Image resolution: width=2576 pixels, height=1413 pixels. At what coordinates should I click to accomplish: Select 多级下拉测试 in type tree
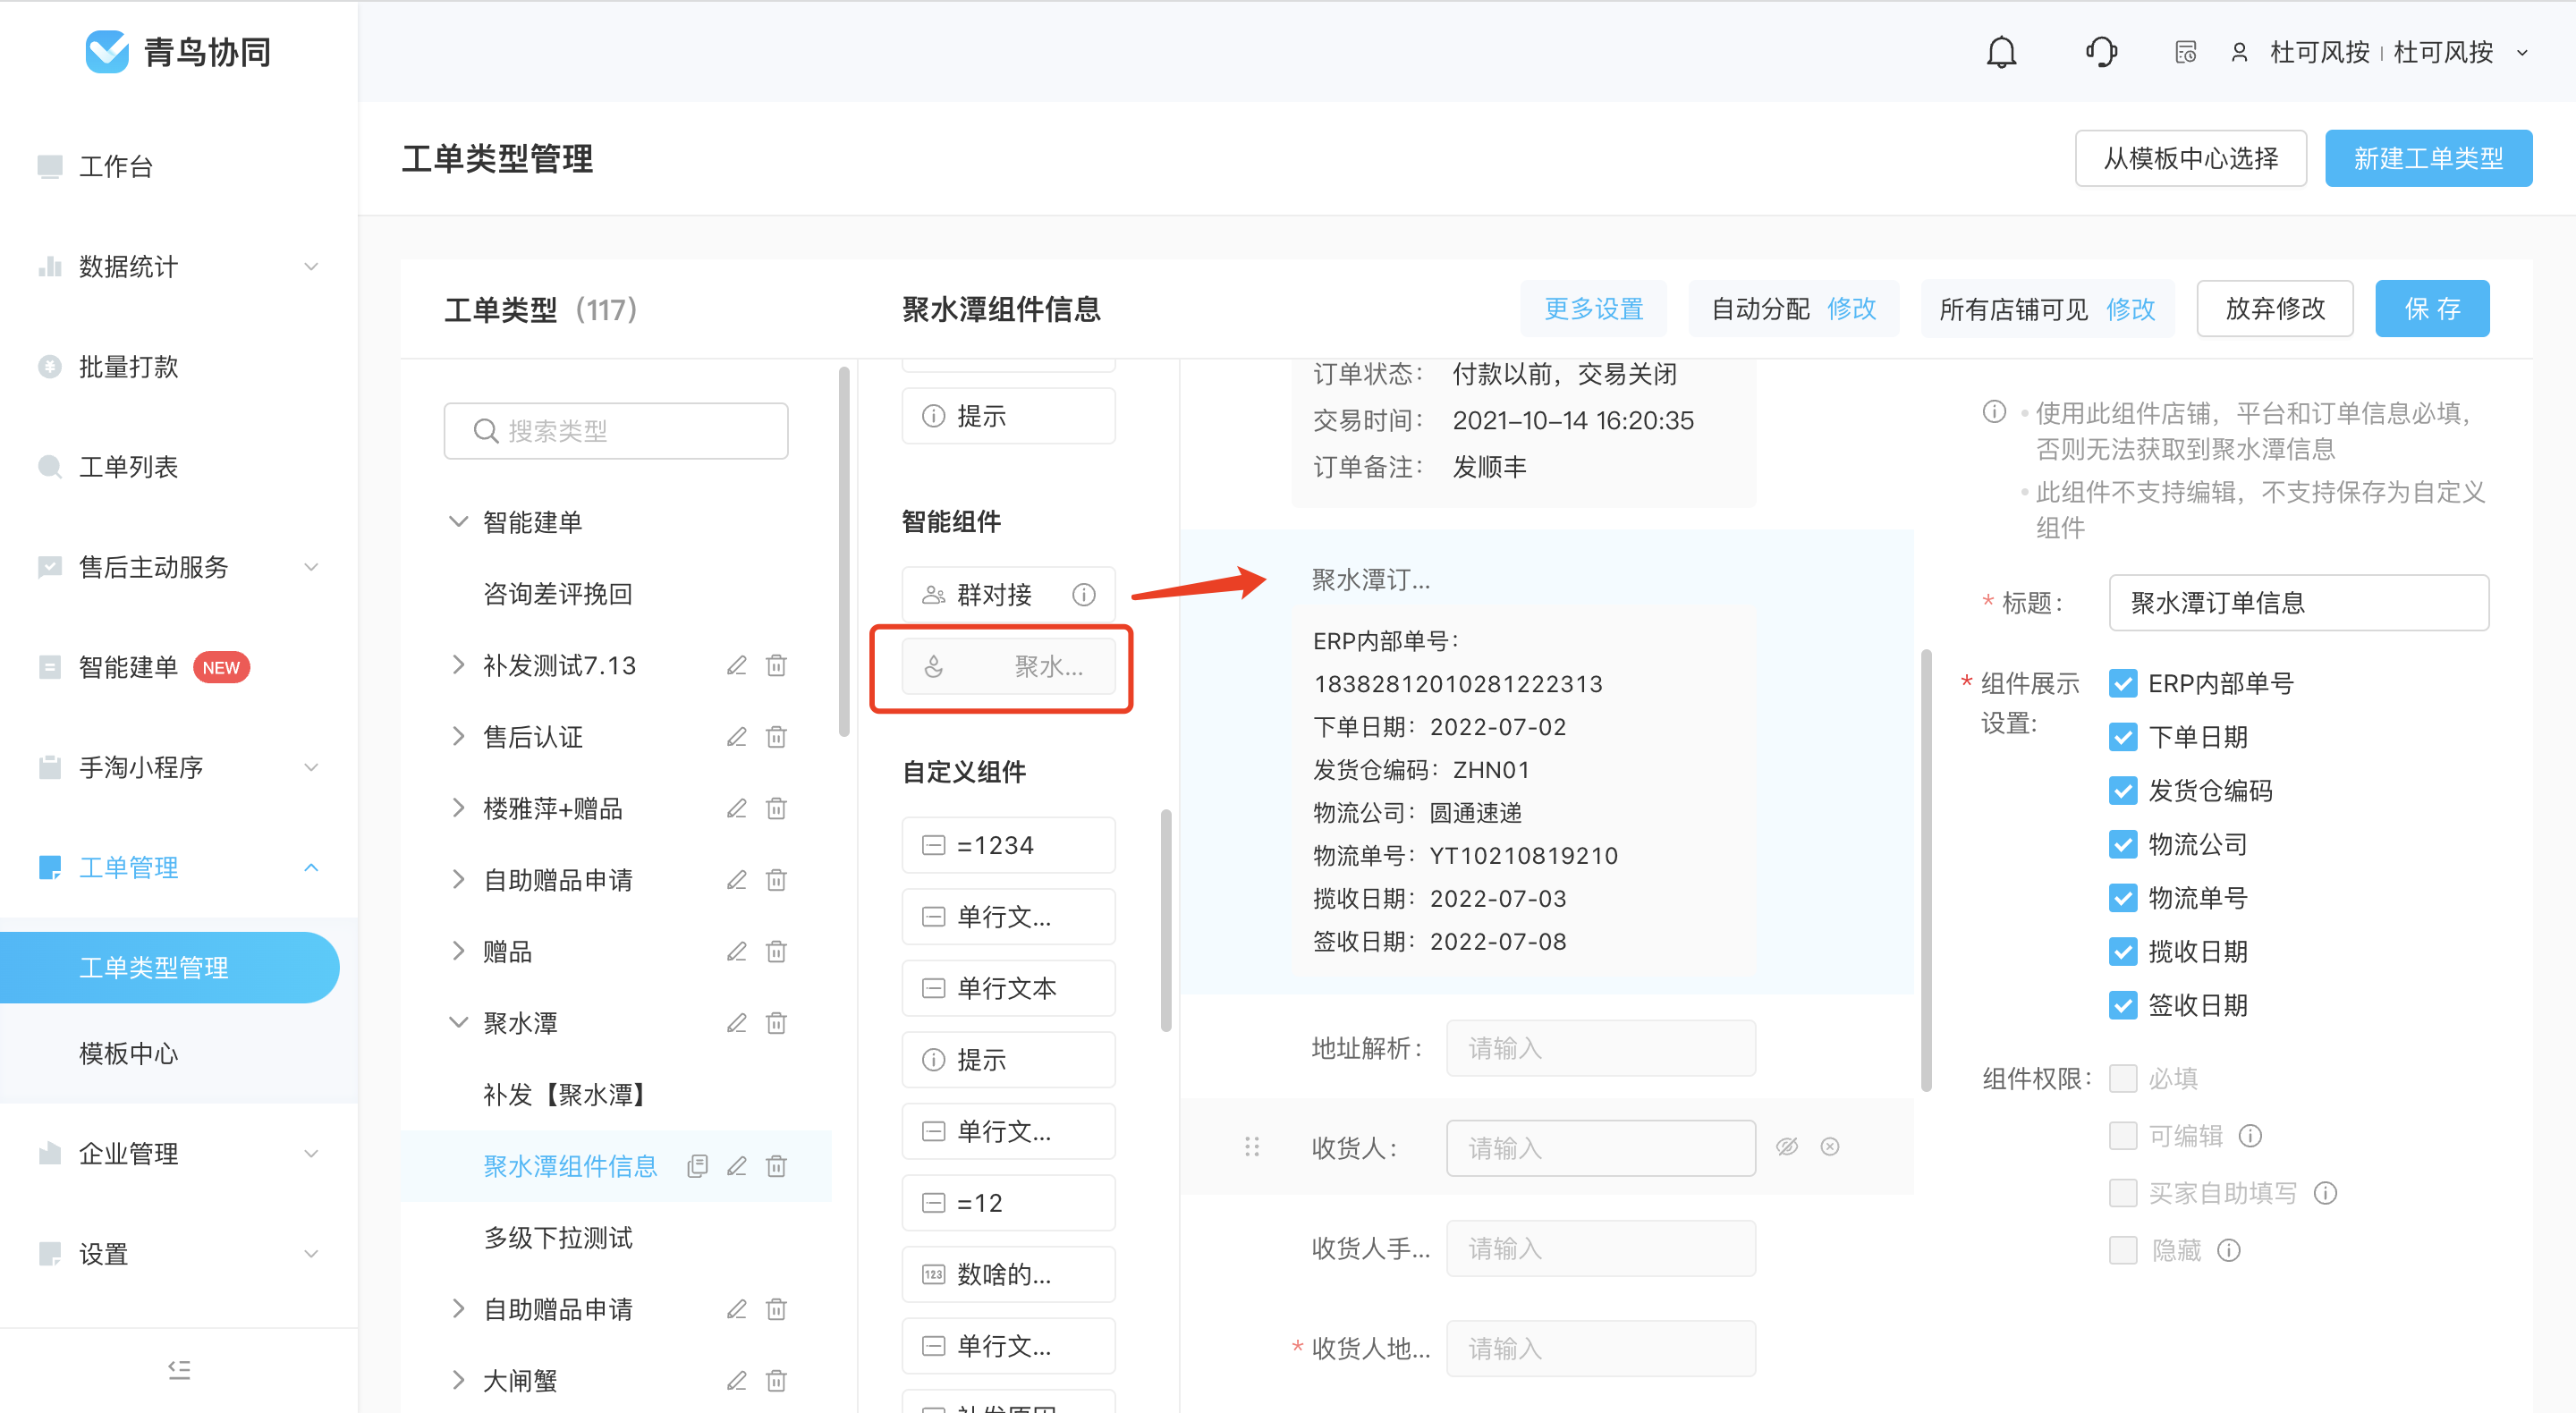coord(558,1238)
